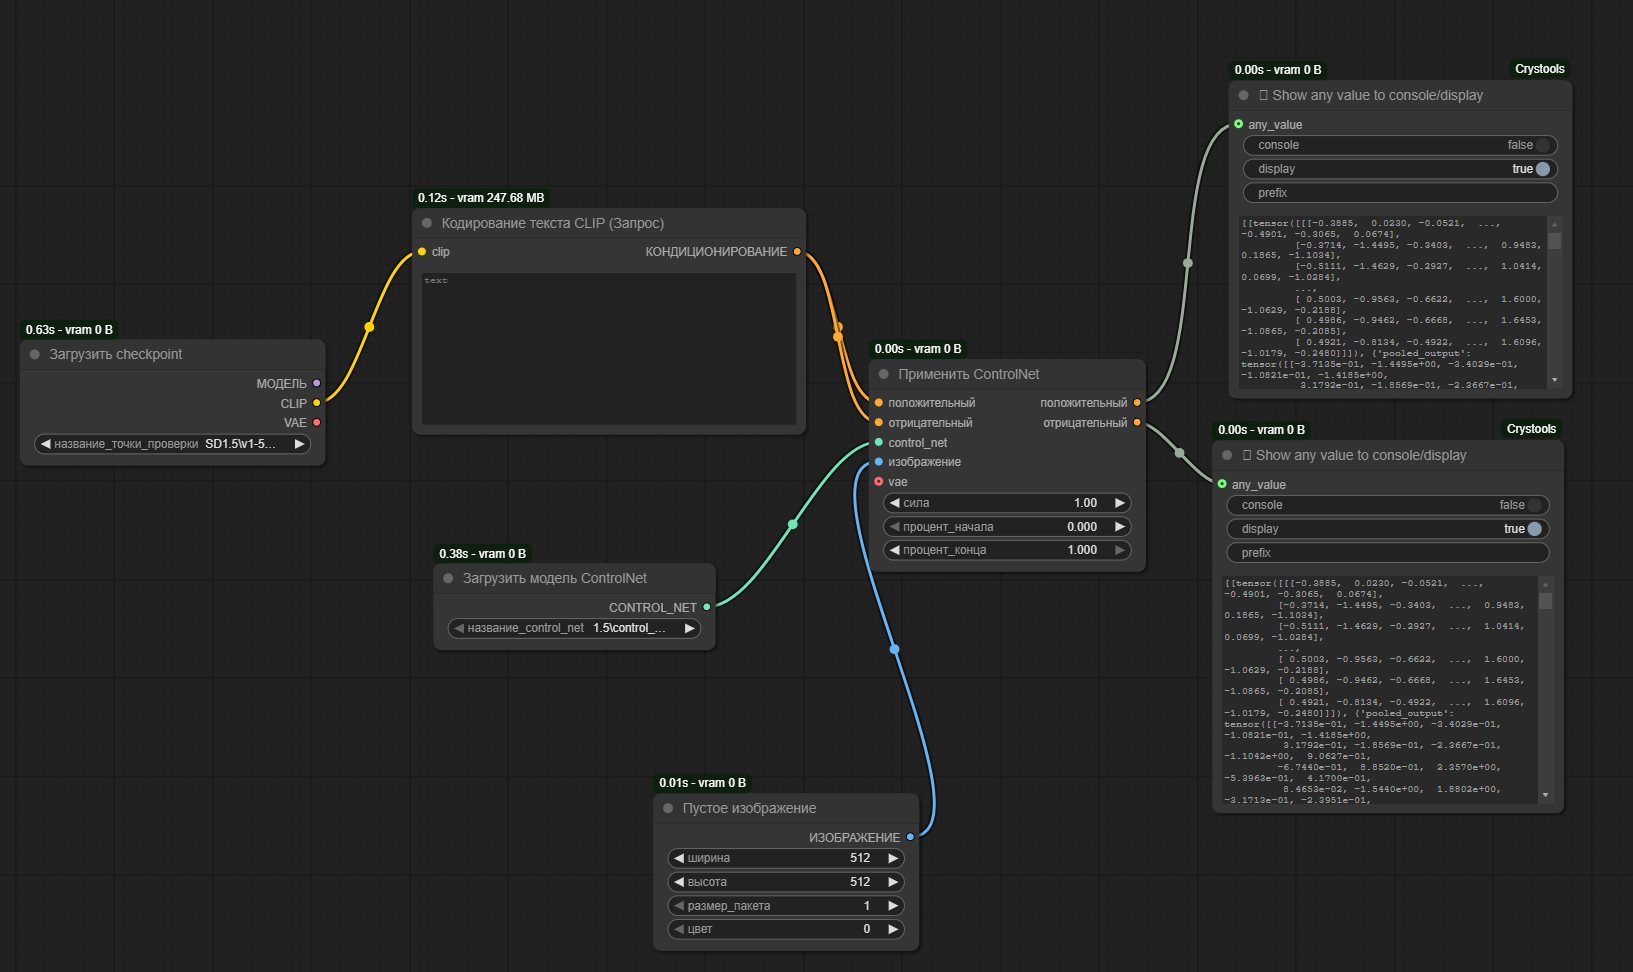Collapse the upper Show any value node dot
Viewport: 1633px width, 972px height.
pyautogui.click(x=1244, y=95)
